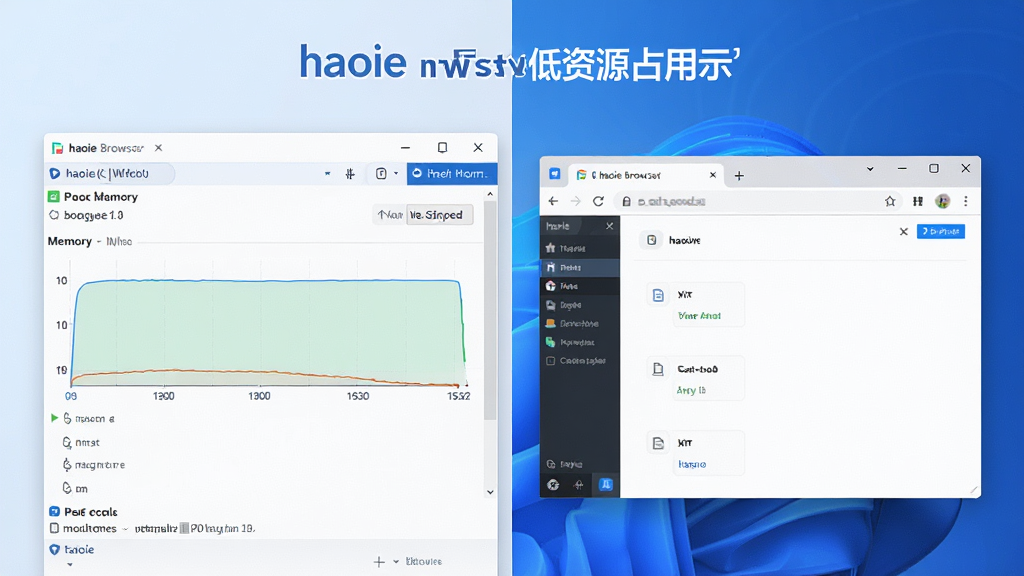Close the dark sidebar panel with its X

pyautogui.click(x=609, y=226)
